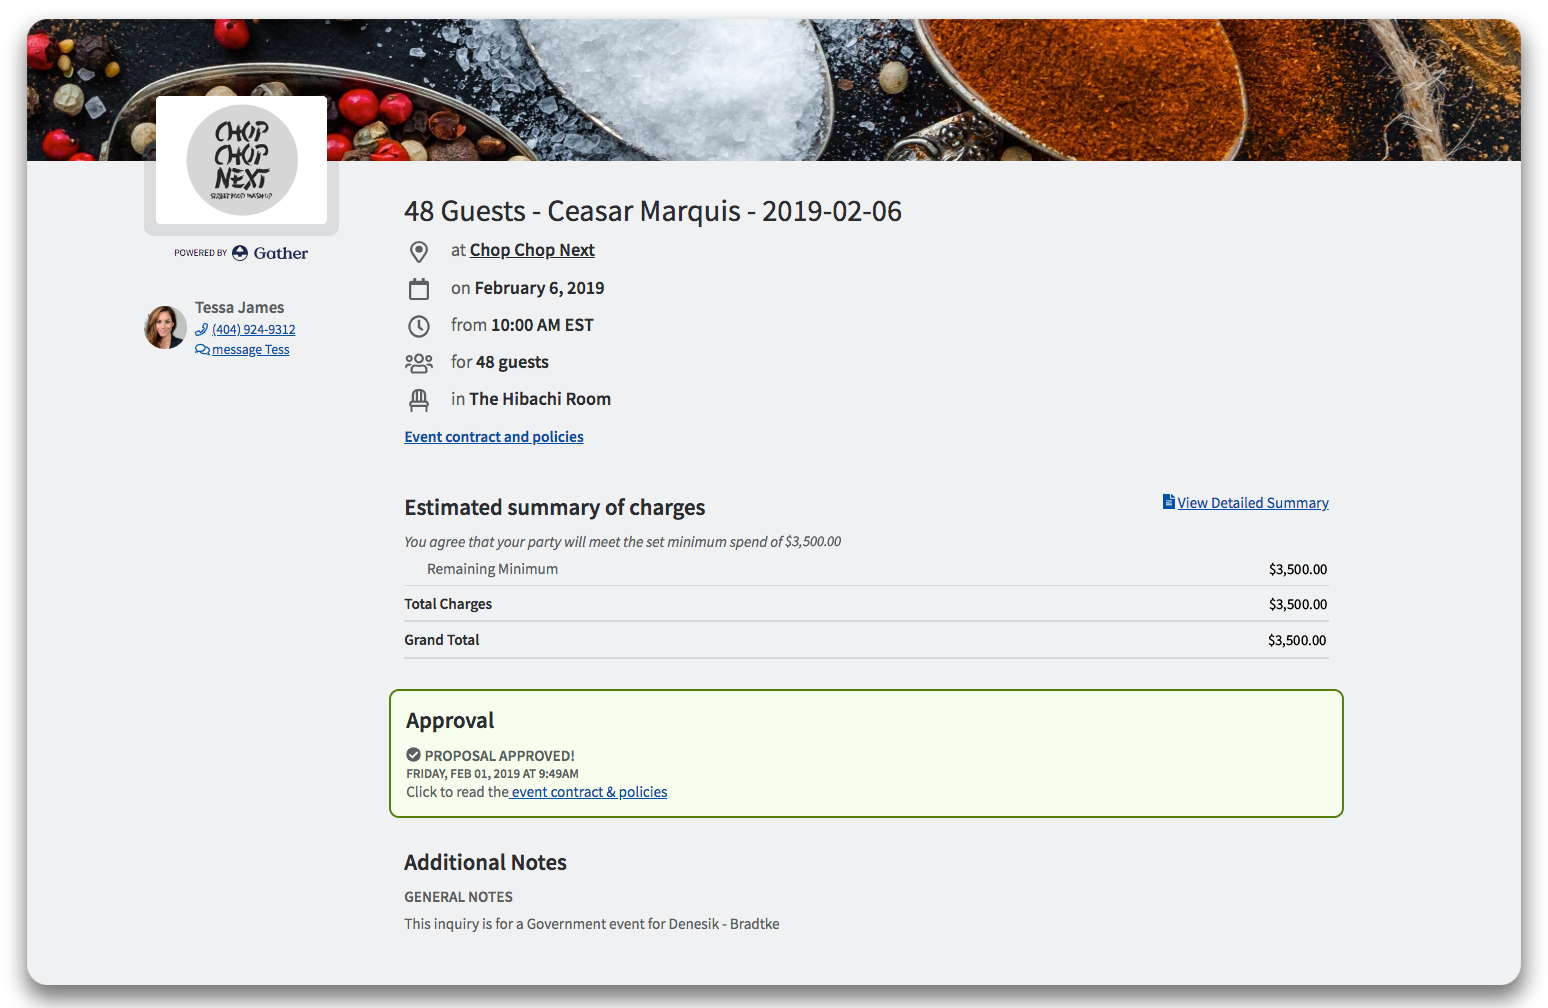Screen dimensions: 1548x1008
Task: Select the Remaining Minimum row amount
Action: click(x=1297, y=569)
